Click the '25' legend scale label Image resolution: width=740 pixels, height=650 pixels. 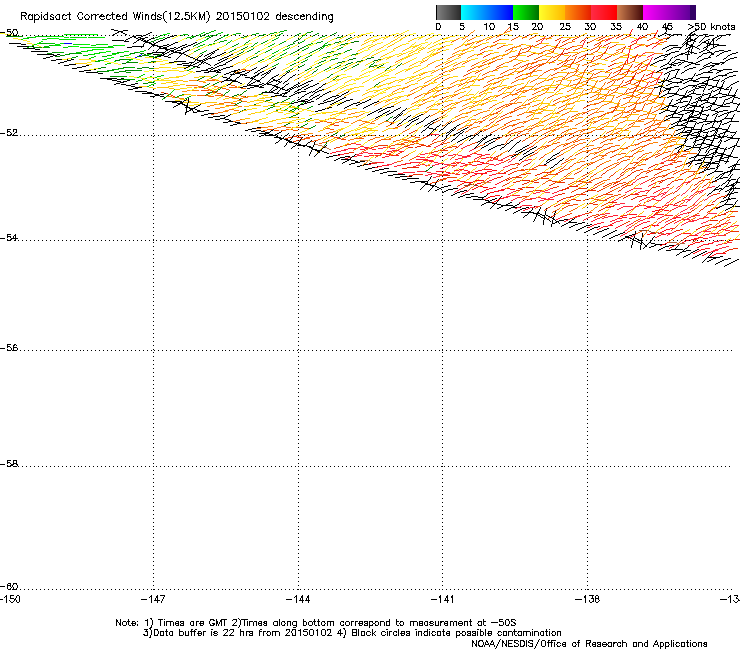tap(565, 27)
